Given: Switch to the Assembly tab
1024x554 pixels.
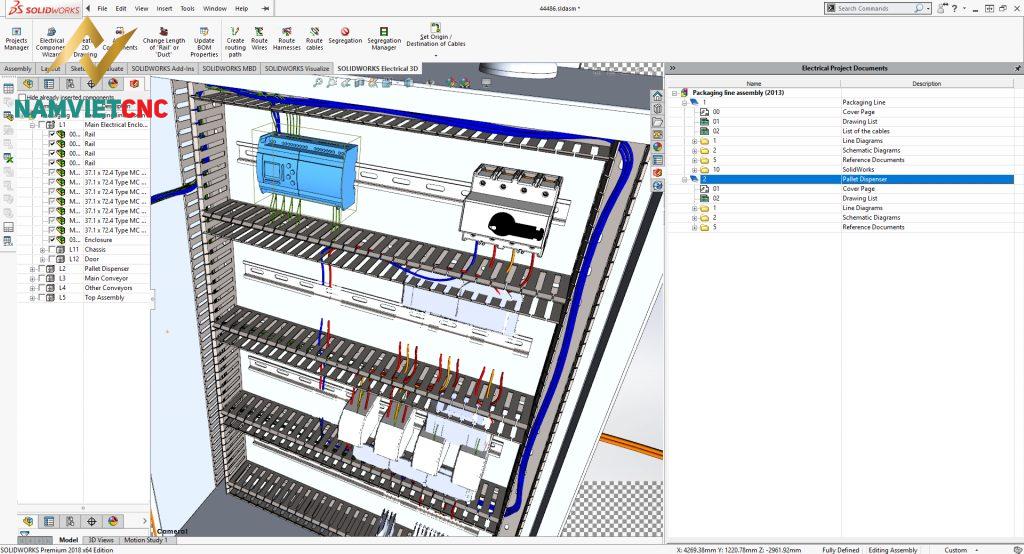Looking at the screenshot, I should (18, 69).
